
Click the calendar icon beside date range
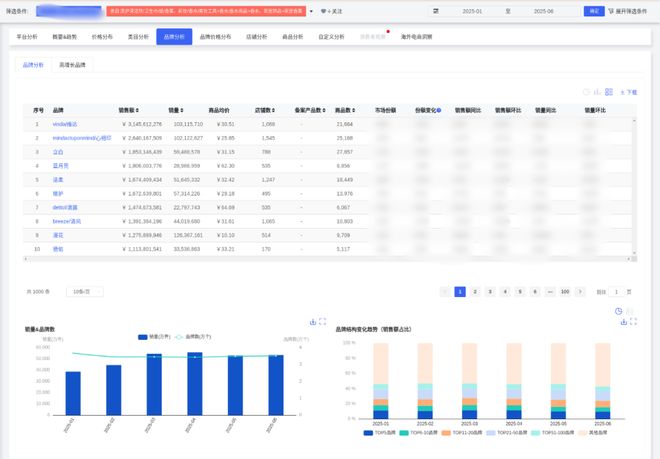click(x=436, y=11)
